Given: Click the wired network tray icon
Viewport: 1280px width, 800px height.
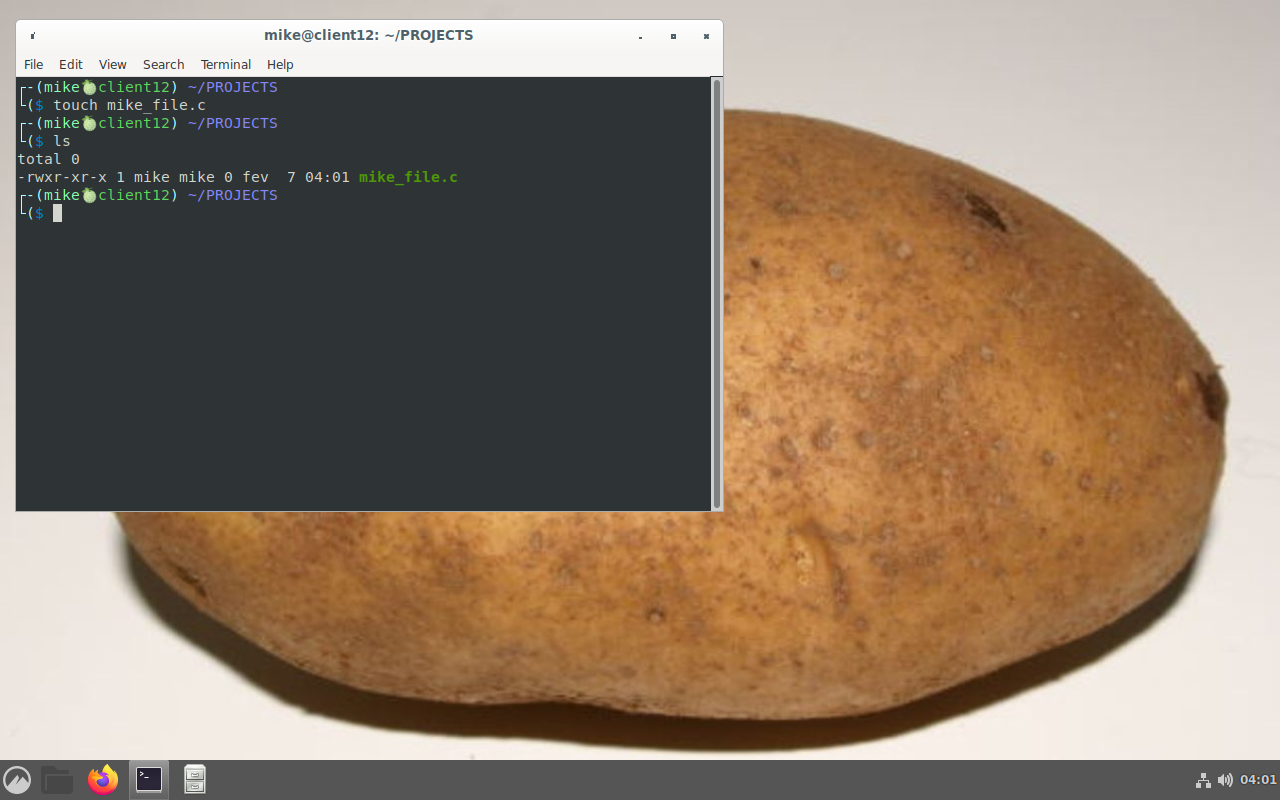Looking at the screenshot, I should coord(1203,780).
